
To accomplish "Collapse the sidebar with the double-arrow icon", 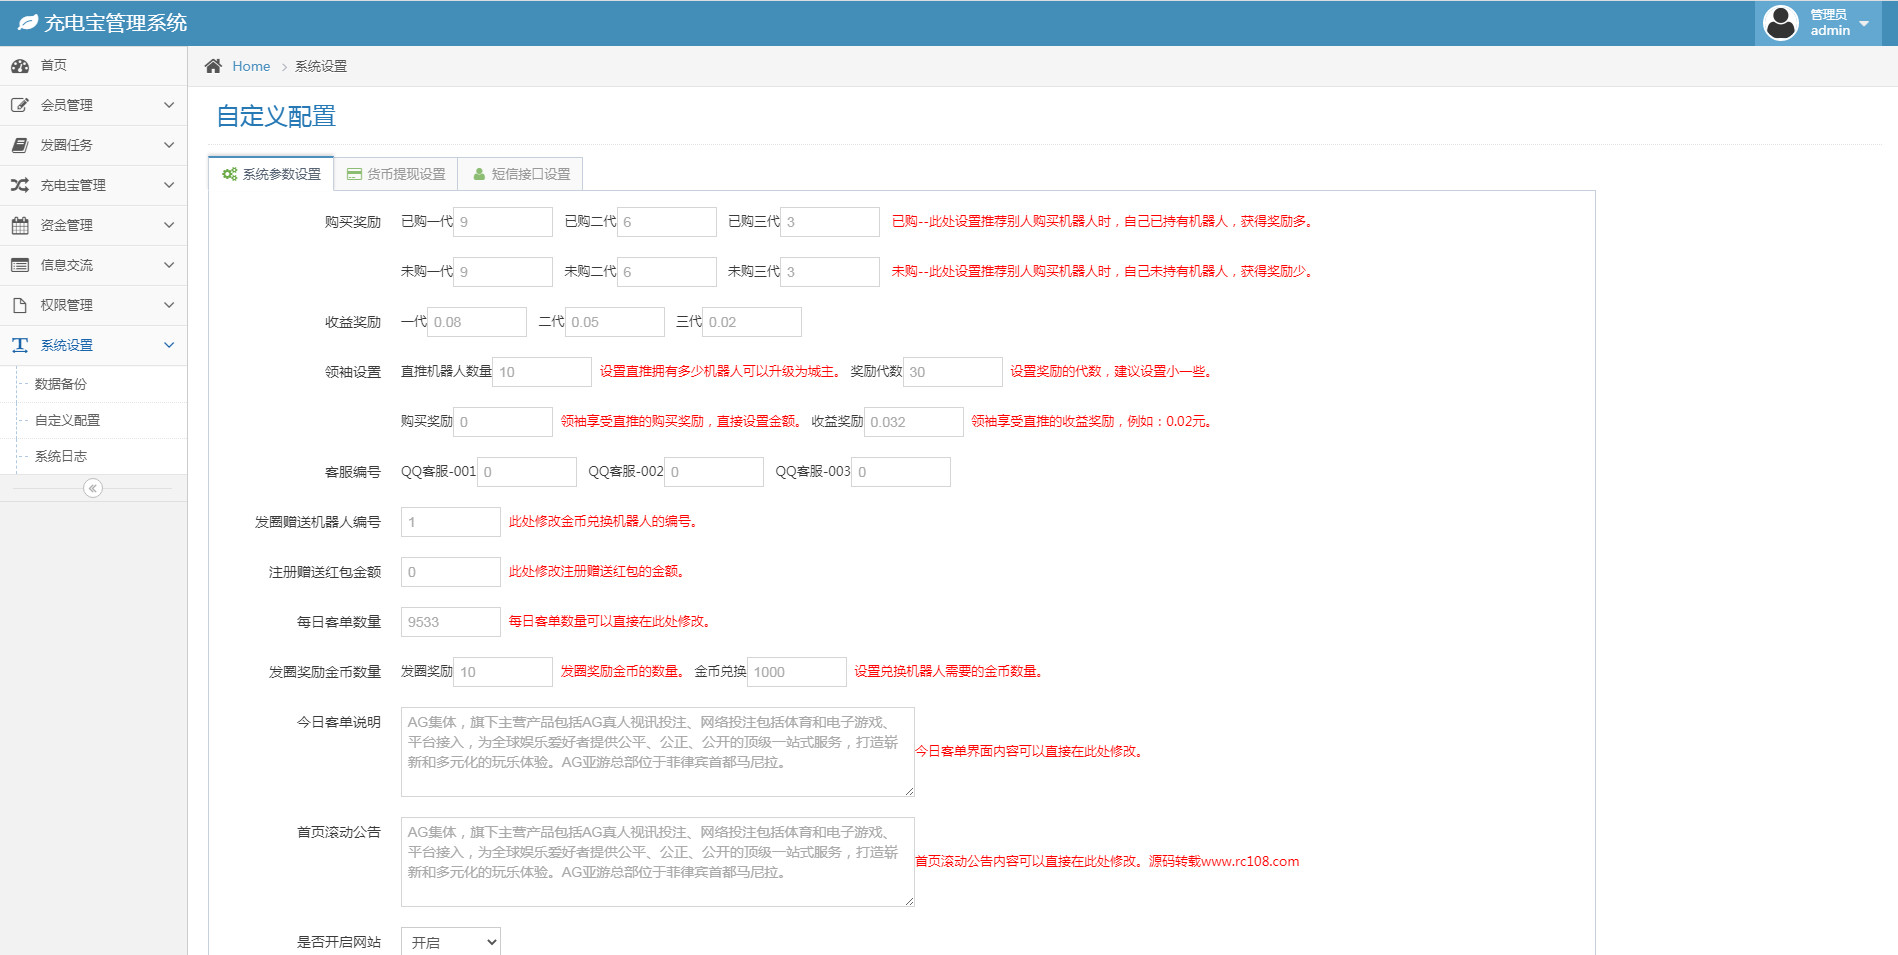I will point(93,488).
